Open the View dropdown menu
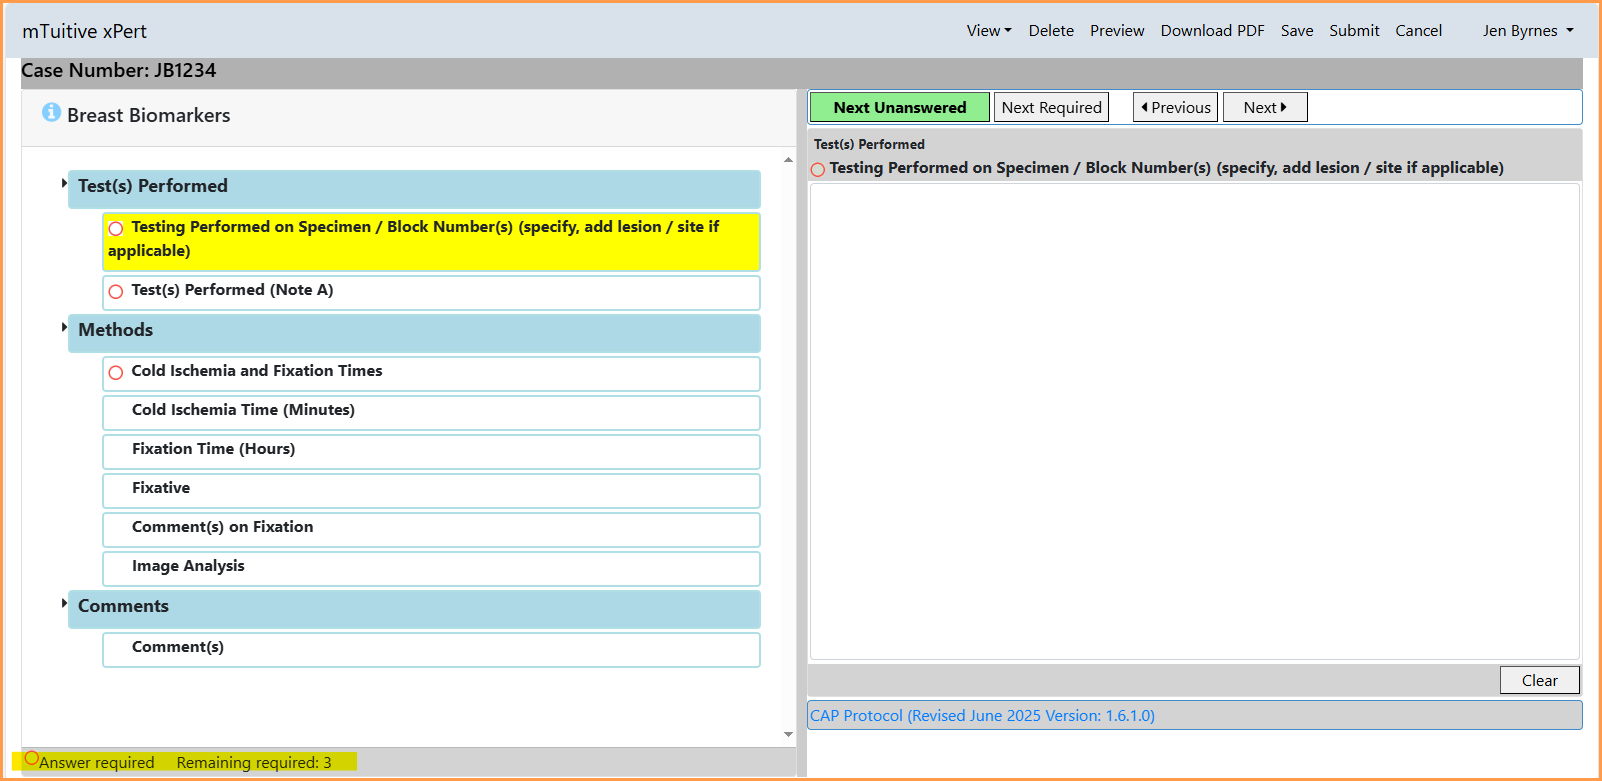The height and width of the screenshot is (781, 1602). point(989,31)
